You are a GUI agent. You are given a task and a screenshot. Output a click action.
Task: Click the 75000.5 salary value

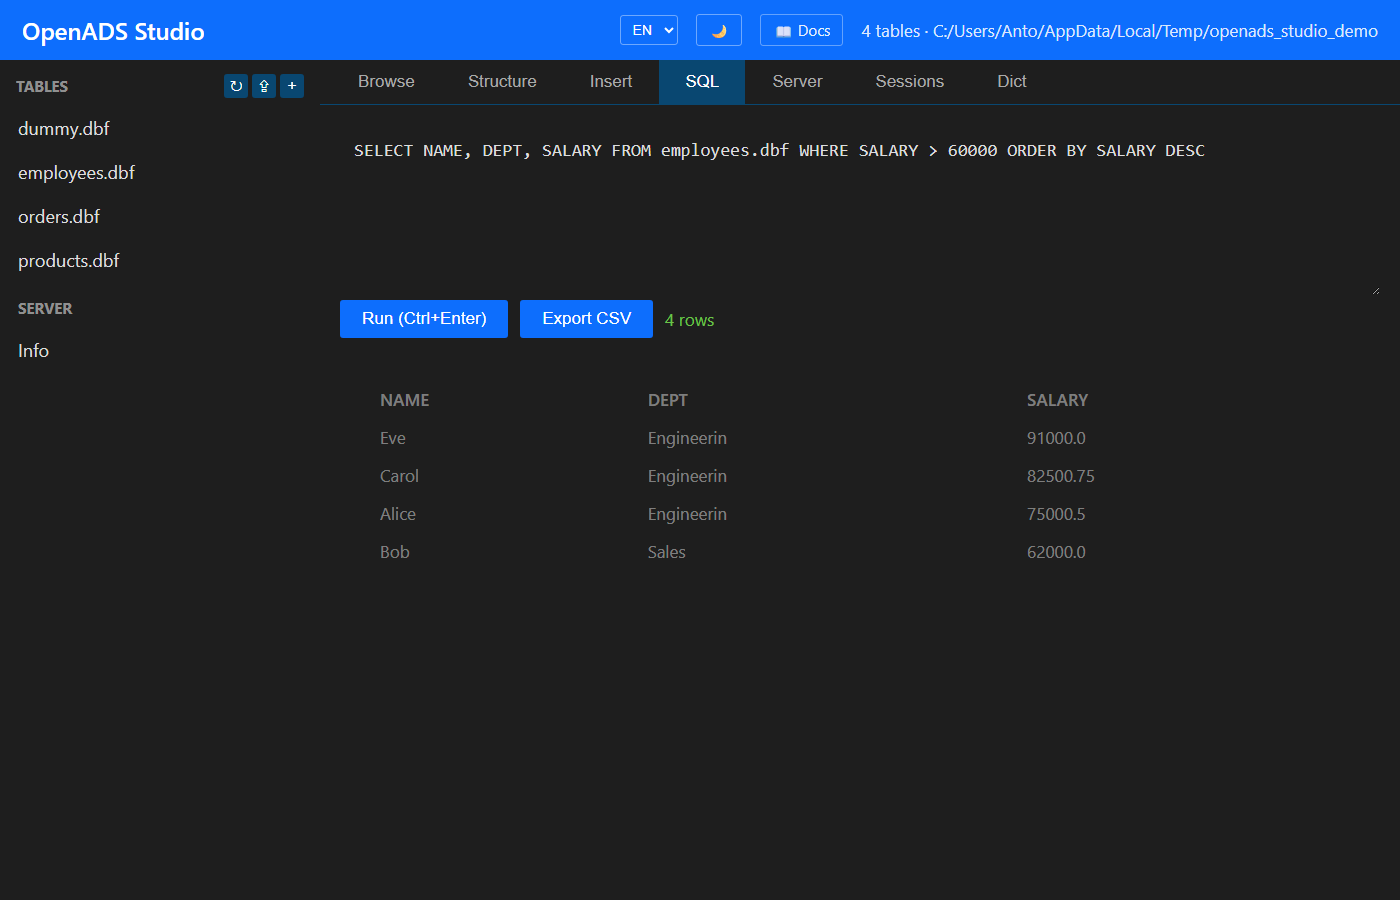1056,514
